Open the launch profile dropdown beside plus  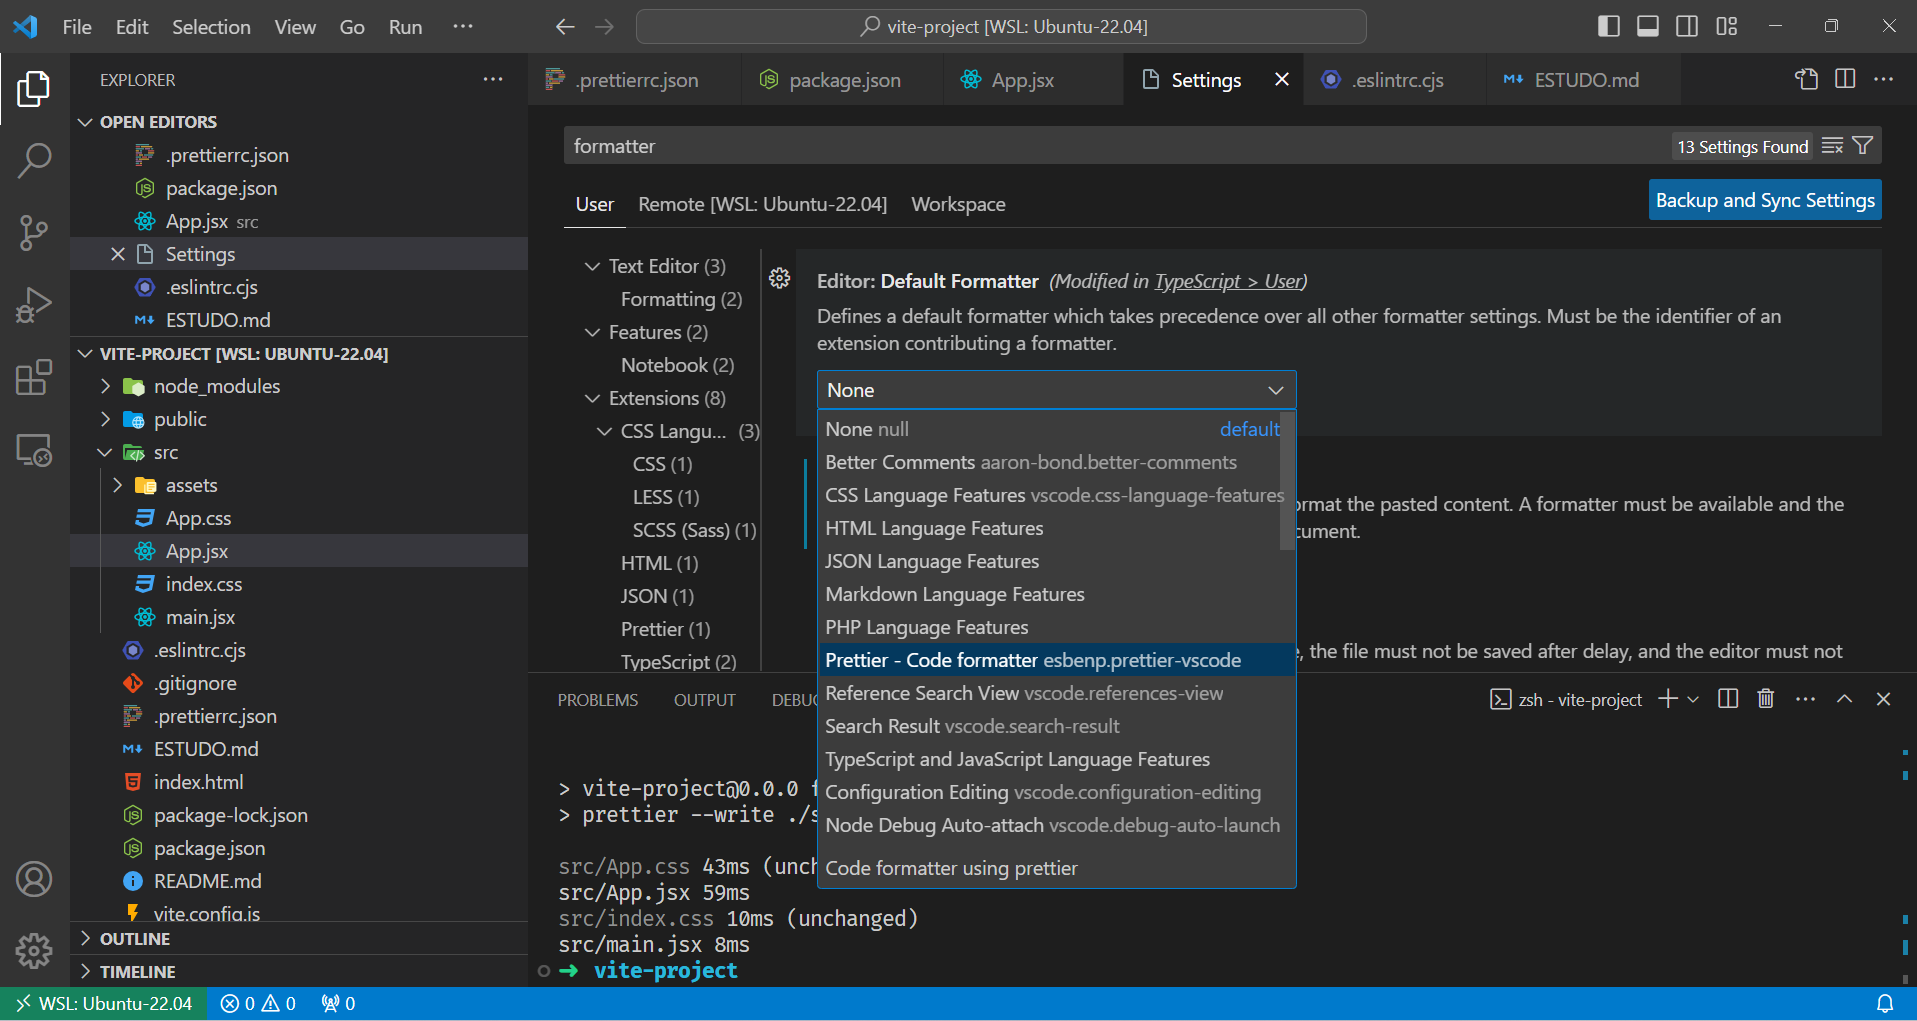pos(1693,699)
